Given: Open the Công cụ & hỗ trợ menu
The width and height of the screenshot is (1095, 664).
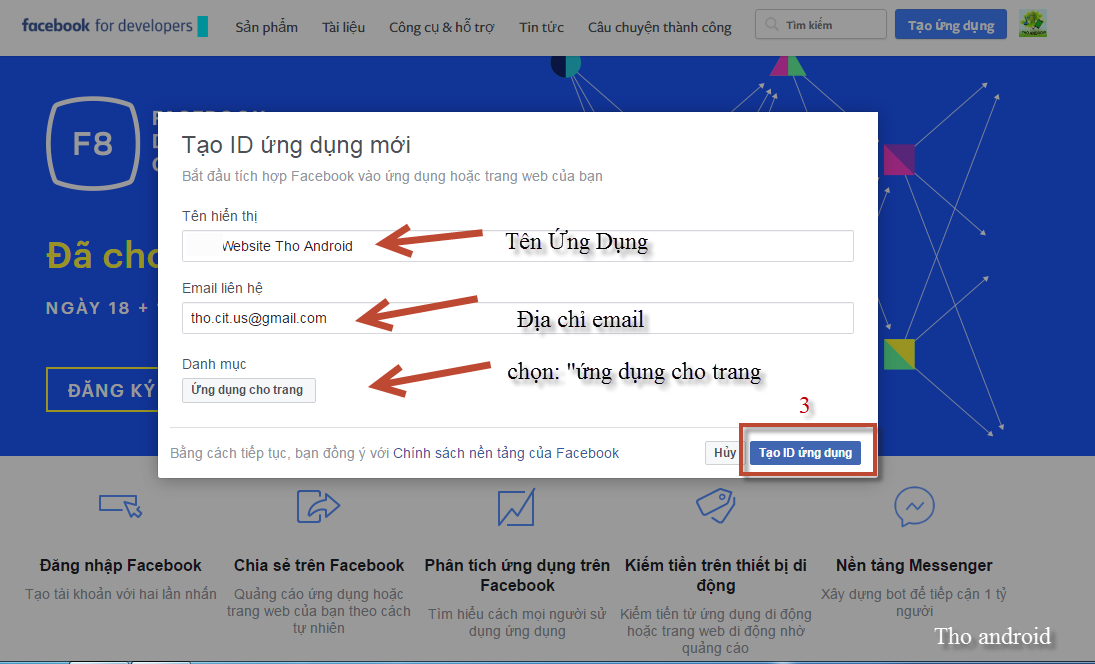Looking at the screenshot, I should (x=441, y=27).
